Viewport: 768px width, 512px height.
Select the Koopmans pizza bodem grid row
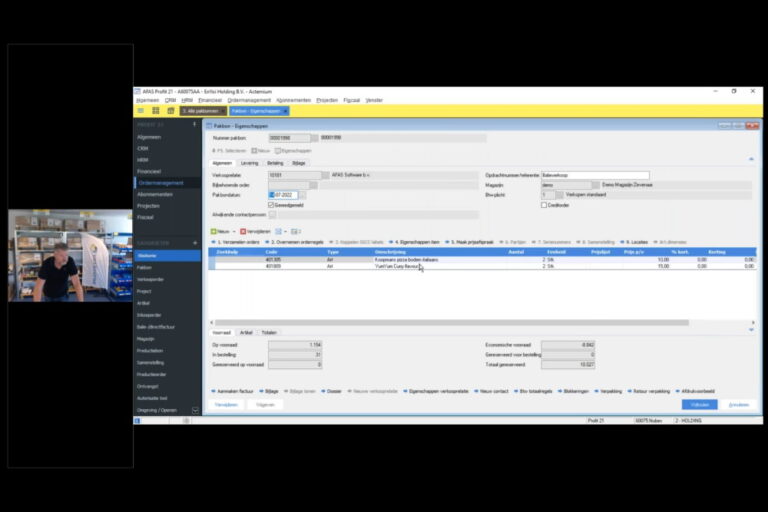pos(482,260)
